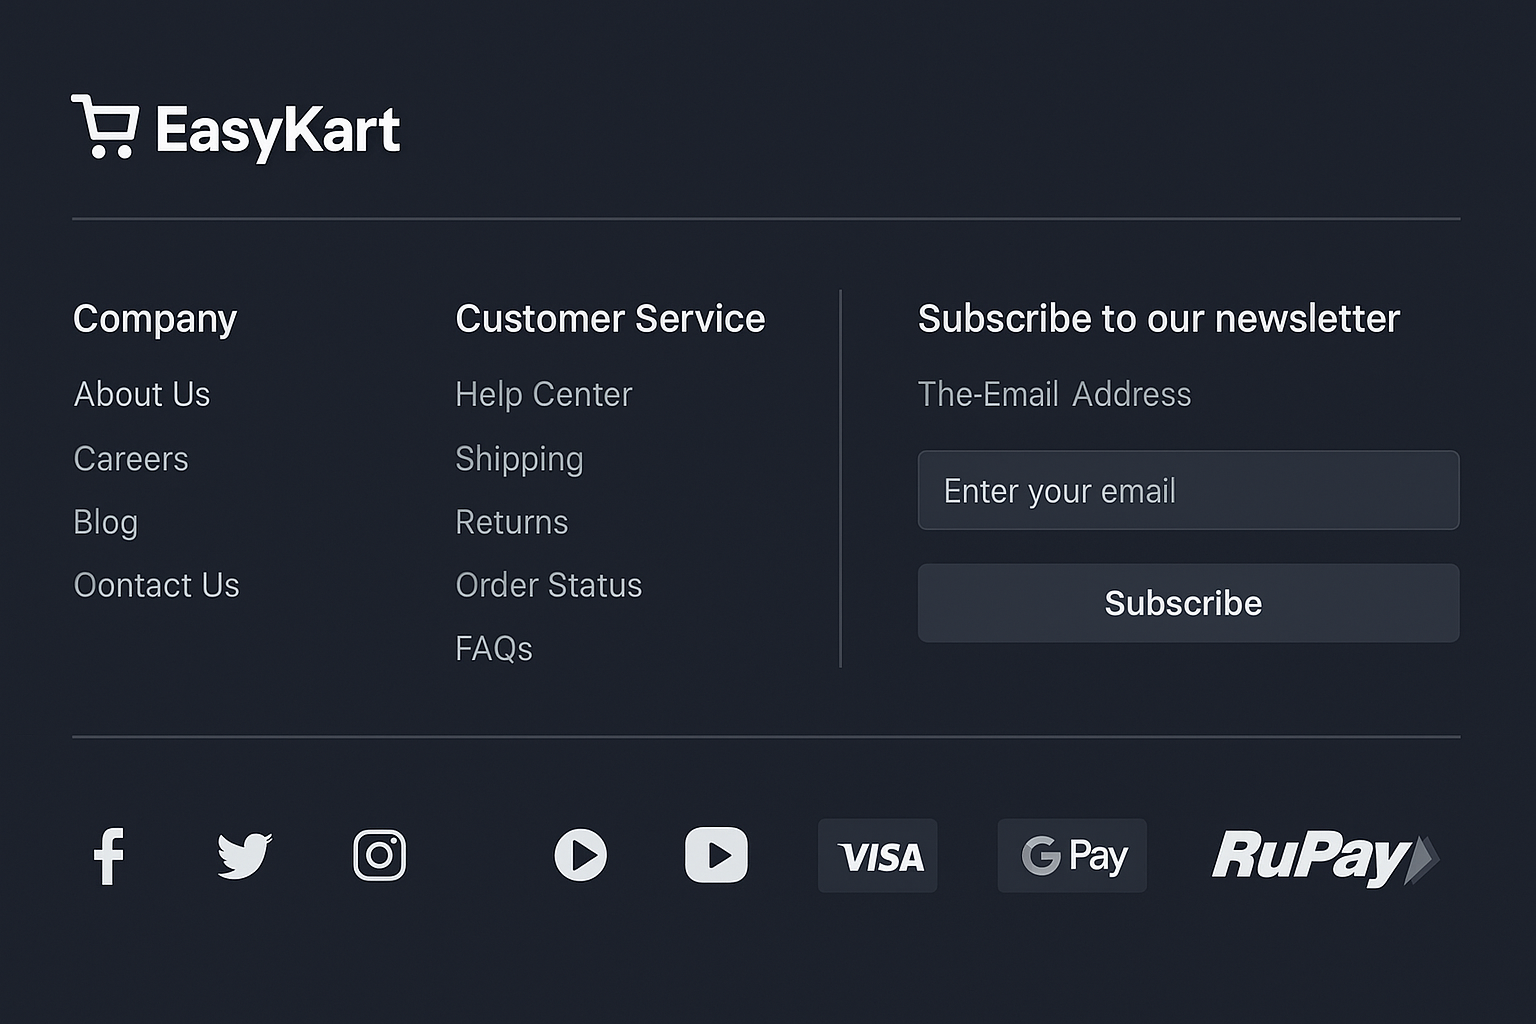Click the RuPay payment logo
The image size is (1536, 1024).
(x=1324, y=857)
